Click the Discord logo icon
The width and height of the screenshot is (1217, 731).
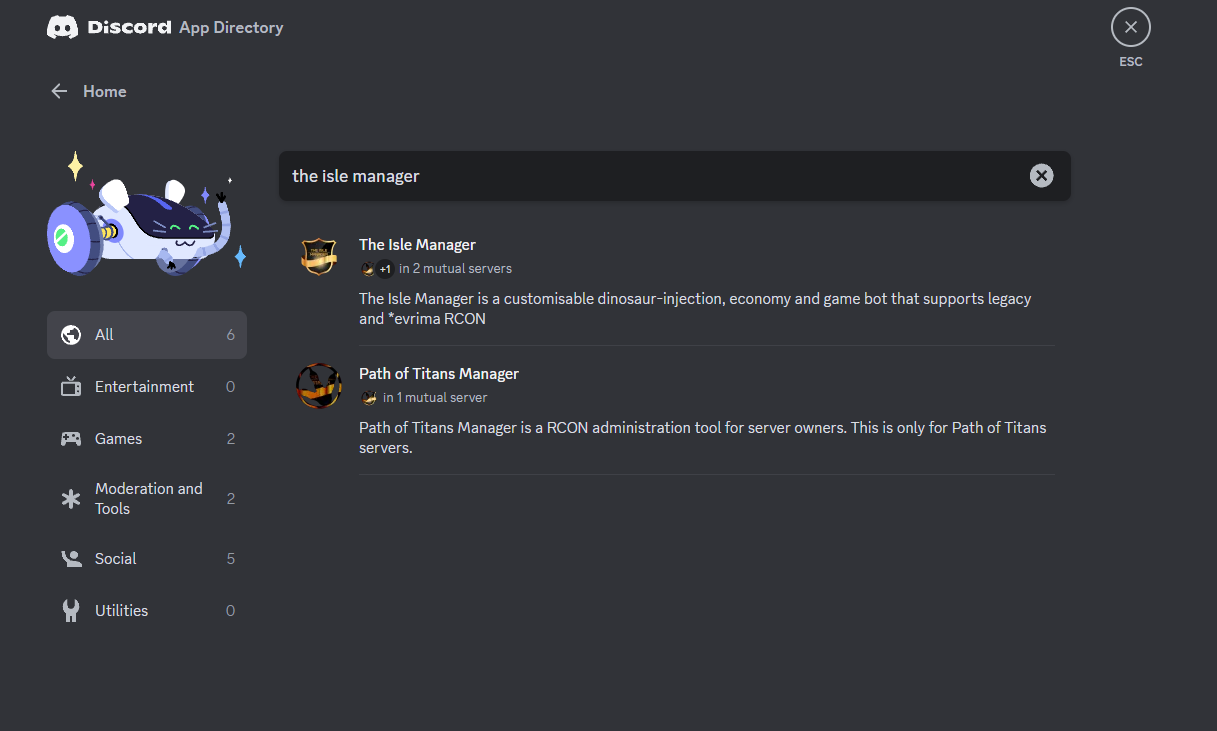(62, 28)
